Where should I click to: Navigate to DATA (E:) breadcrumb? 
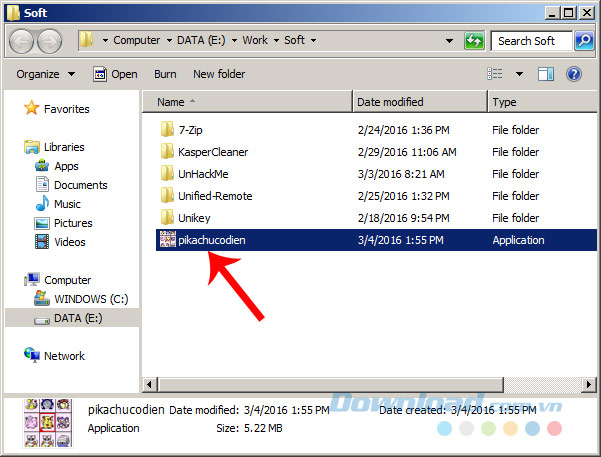click(x=201, y=40)
